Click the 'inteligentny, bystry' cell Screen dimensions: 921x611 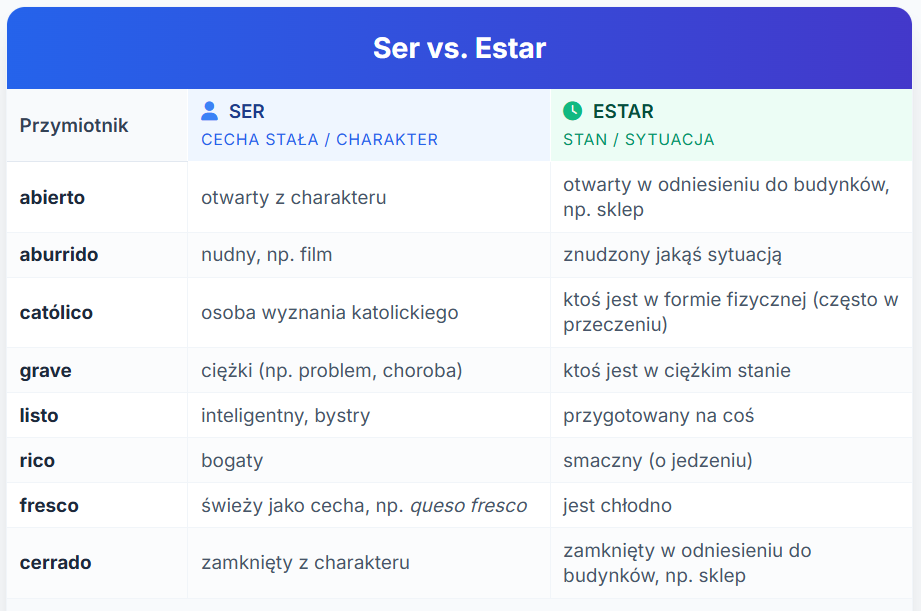pyautogui.click(x=369, y=415)
